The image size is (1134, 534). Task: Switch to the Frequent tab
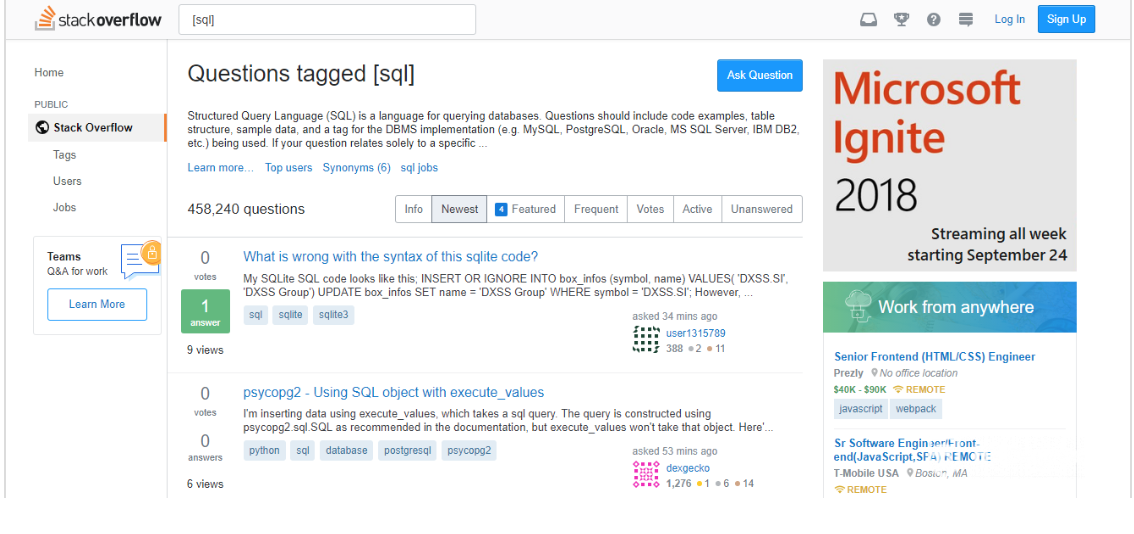pyautogui.click(x=596, y=209)
